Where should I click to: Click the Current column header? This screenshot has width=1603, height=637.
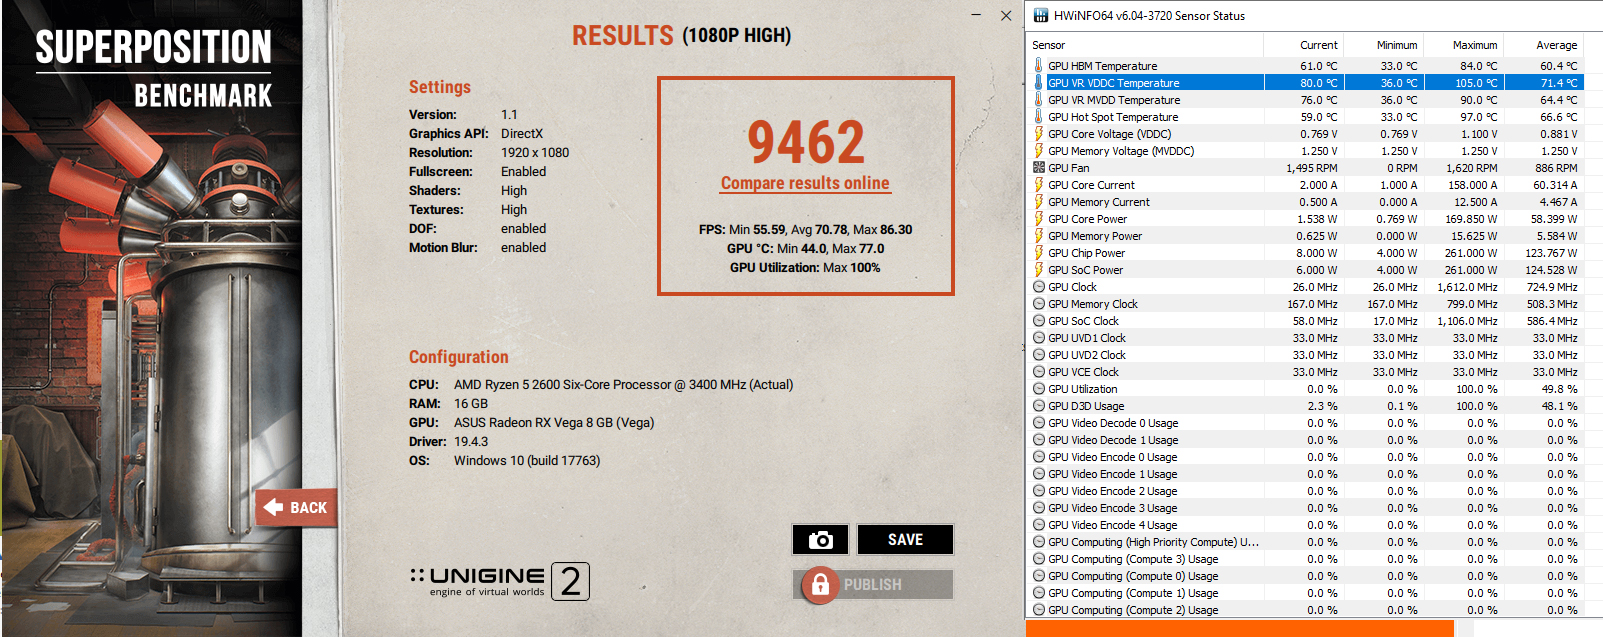point(1303,44)
